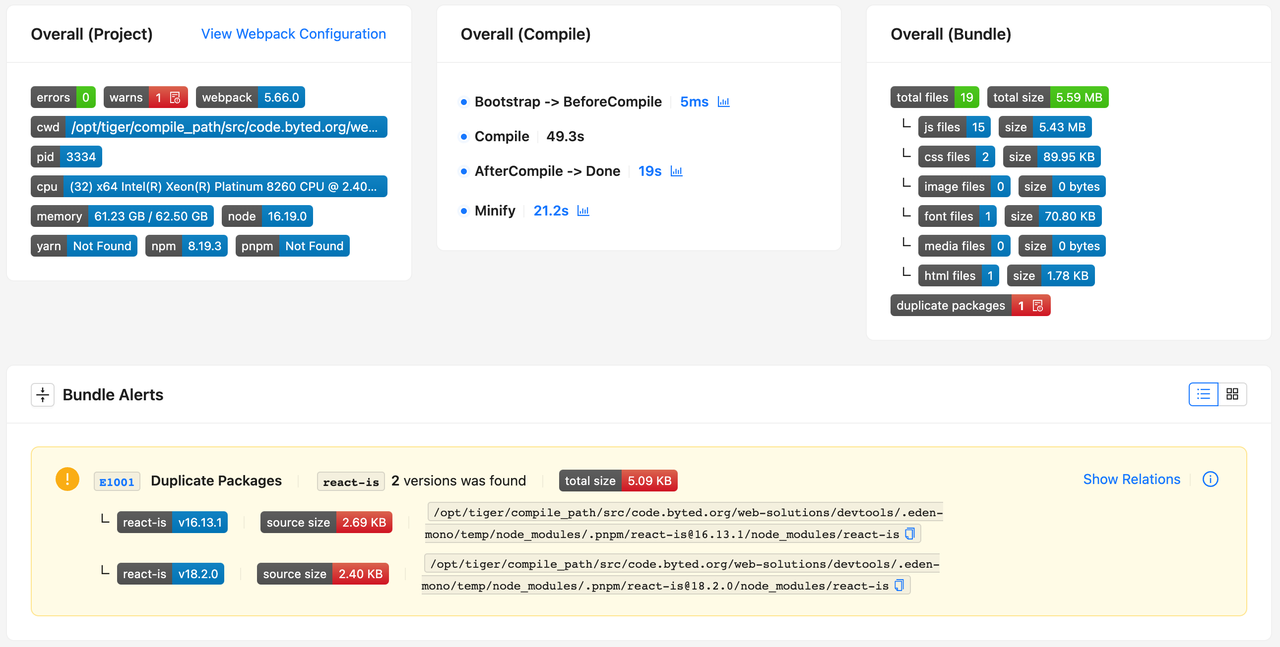The width and height of the screenshot is (1280, 647).
Task: Click the js files 15 badge
Action: pyautogui.click(x=954, y=127)
